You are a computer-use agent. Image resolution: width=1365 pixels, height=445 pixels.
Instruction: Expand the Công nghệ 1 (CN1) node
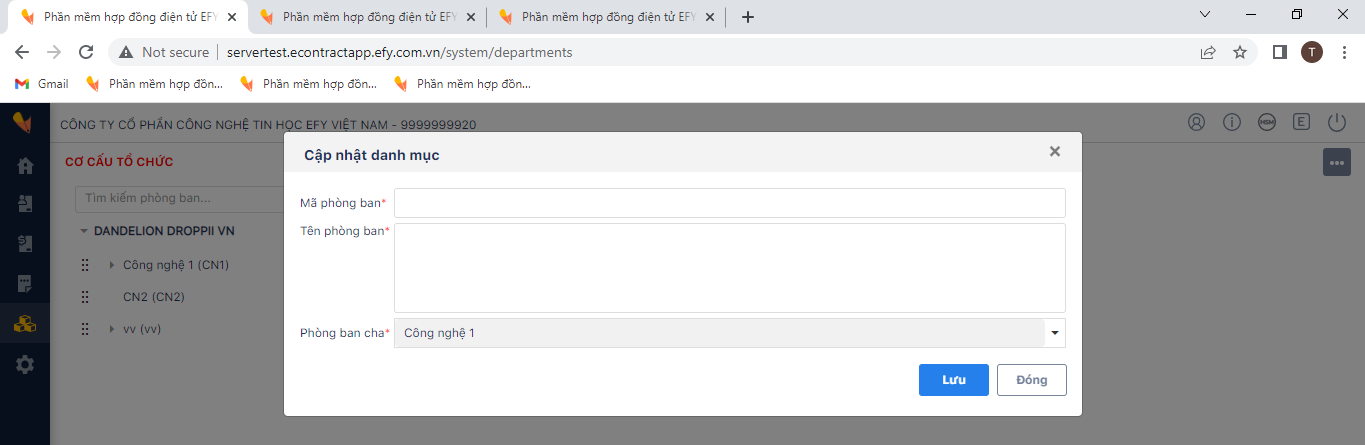pyautogui.click(x=112, y=265)
